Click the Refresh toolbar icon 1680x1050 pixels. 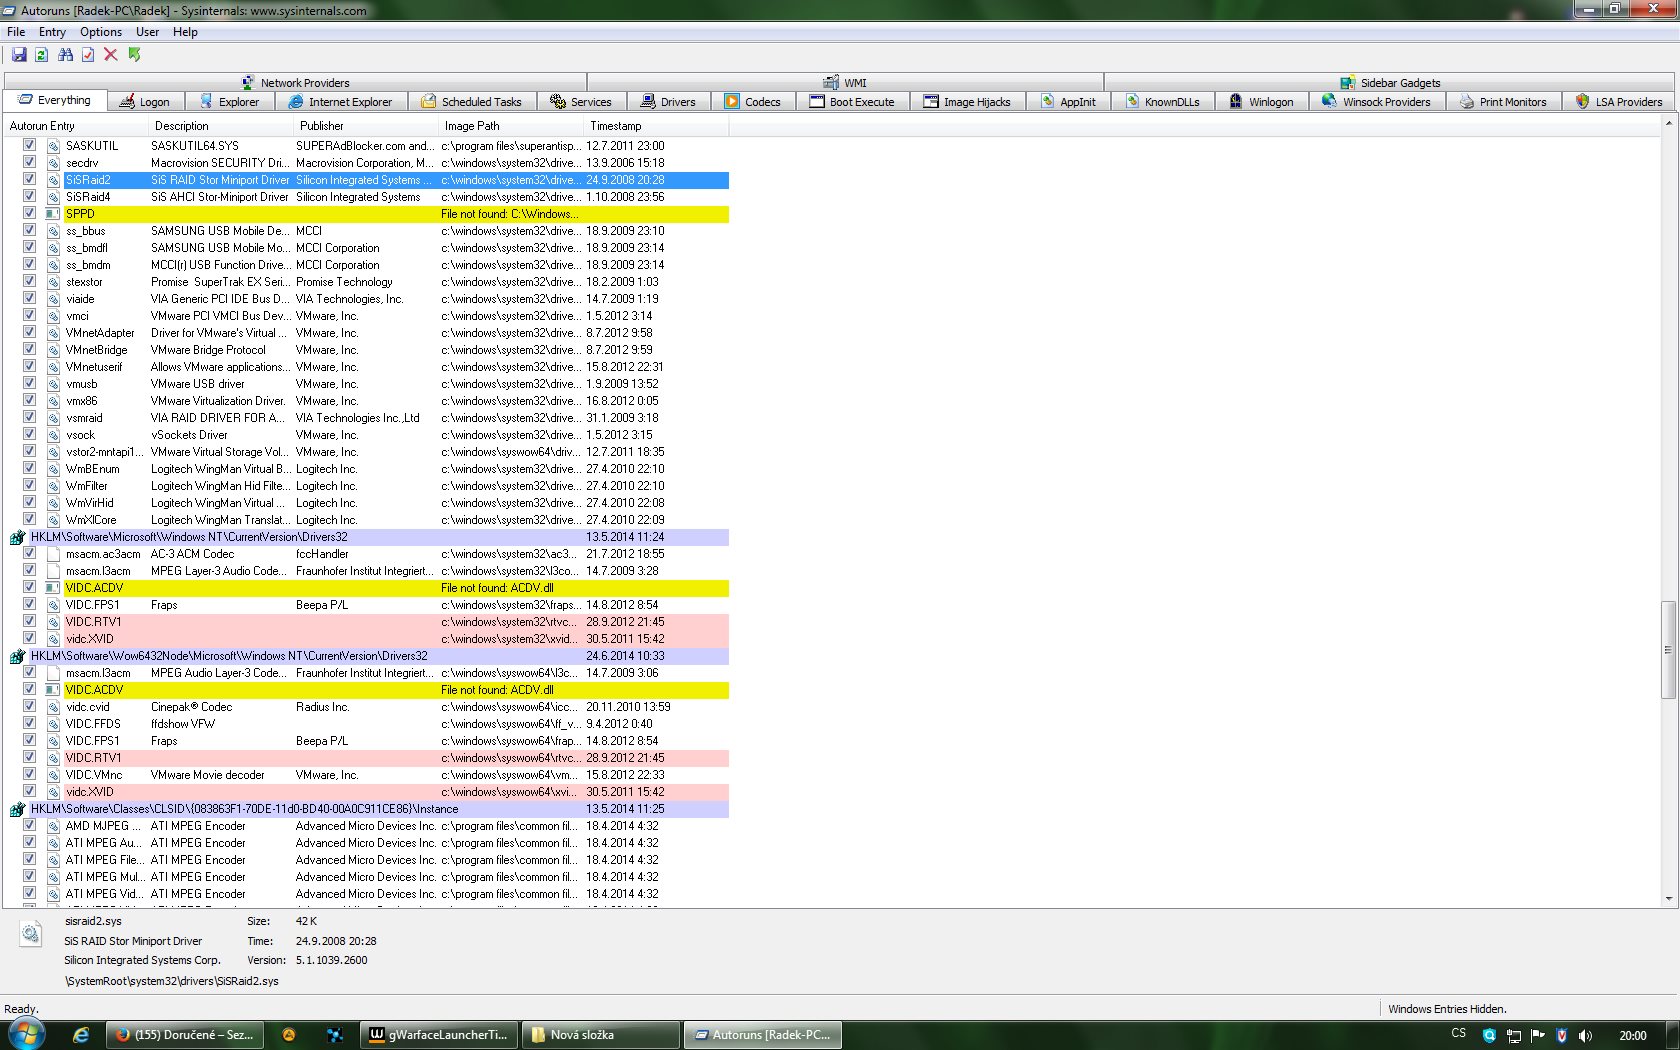[41, 55]
